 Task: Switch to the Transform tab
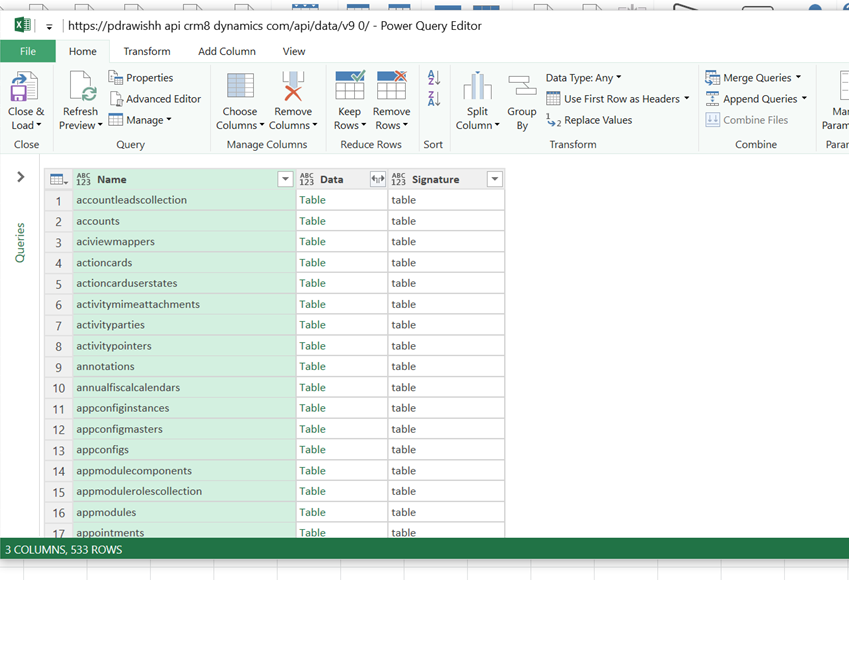tap(147, 51)
